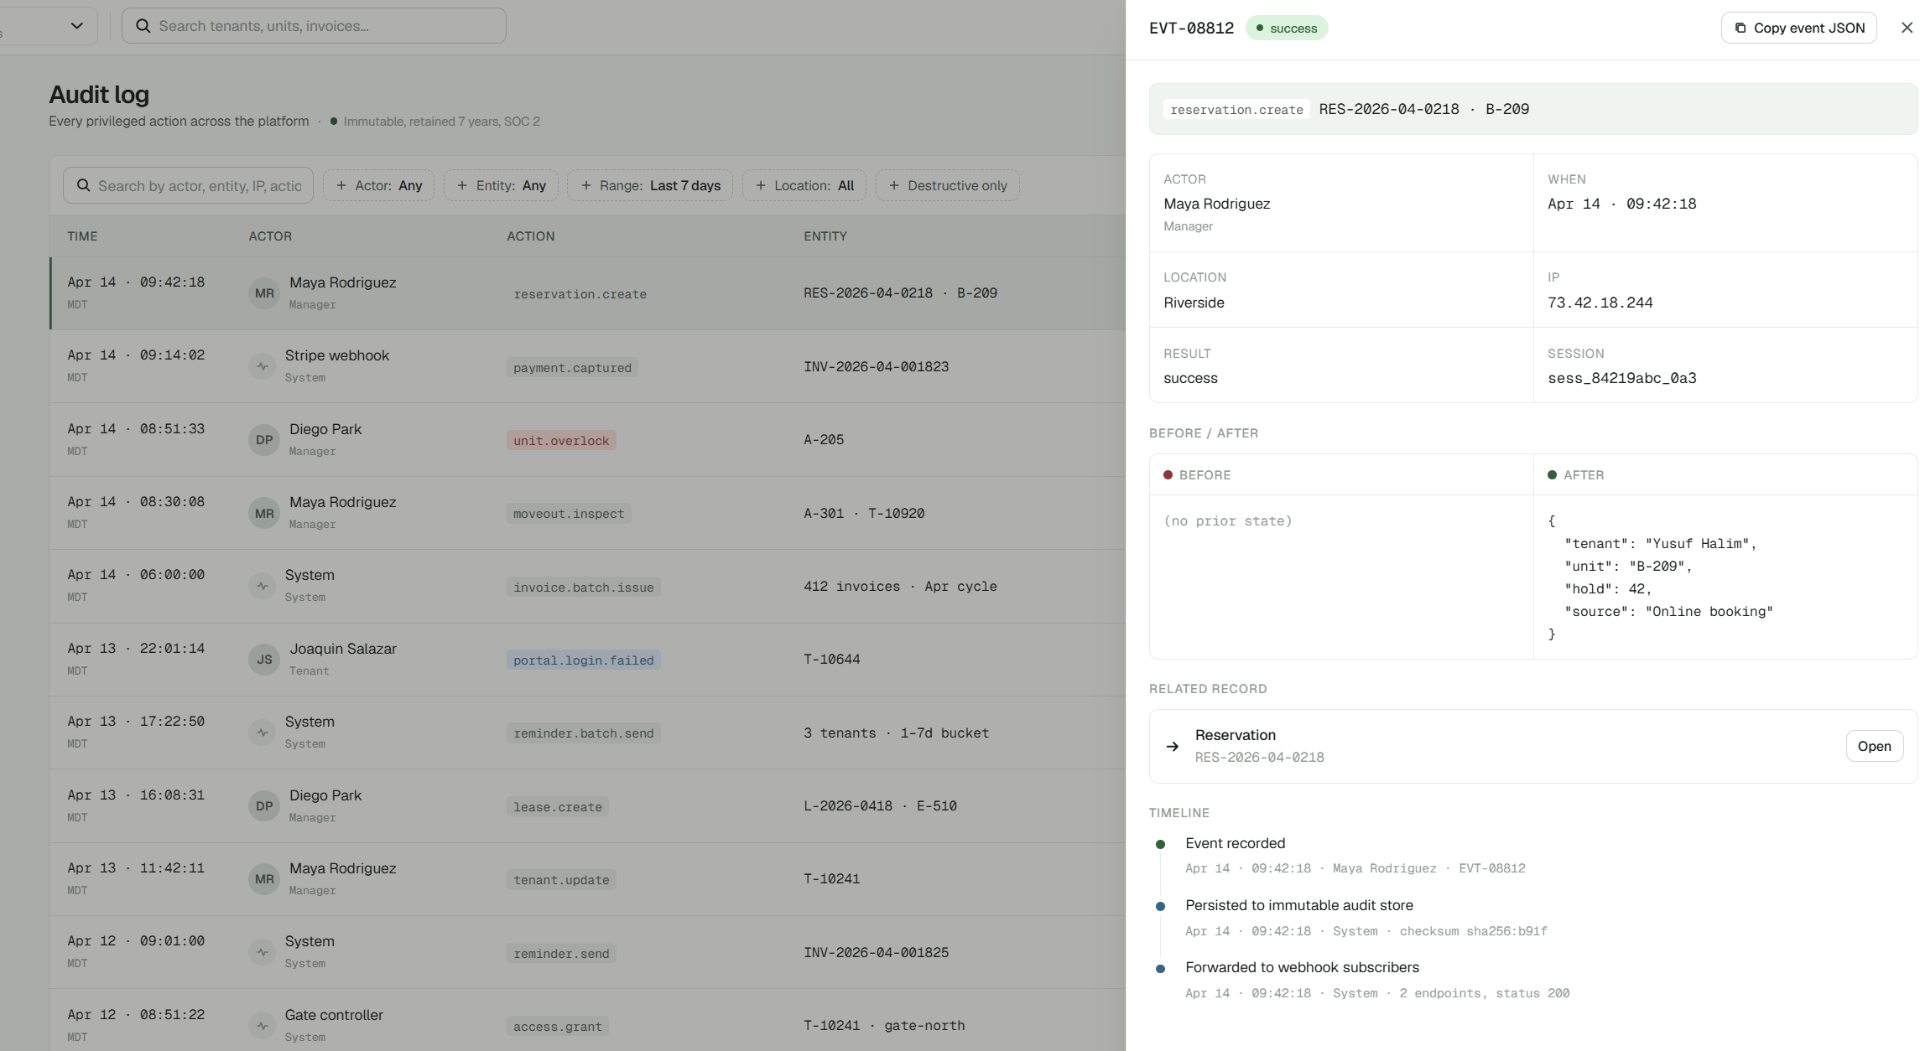Open the related Reservation record

tap(1874, 746)
